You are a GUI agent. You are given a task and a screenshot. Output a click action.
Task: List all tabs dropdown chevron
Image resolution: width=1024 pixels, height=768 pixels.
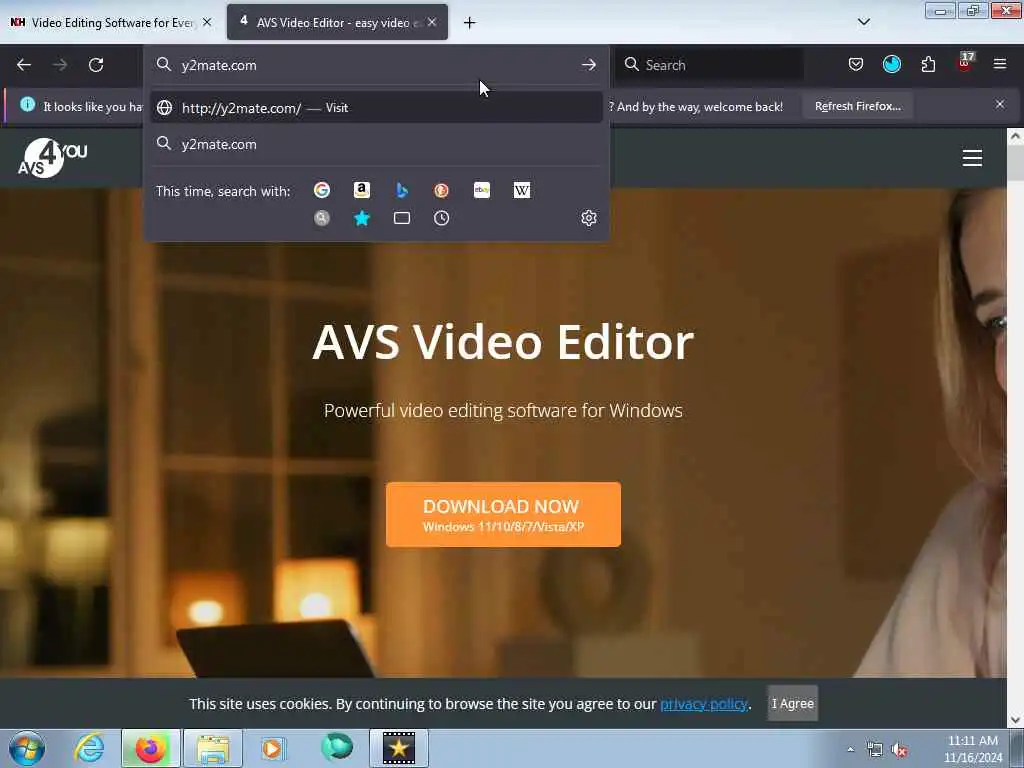point(863,22)
